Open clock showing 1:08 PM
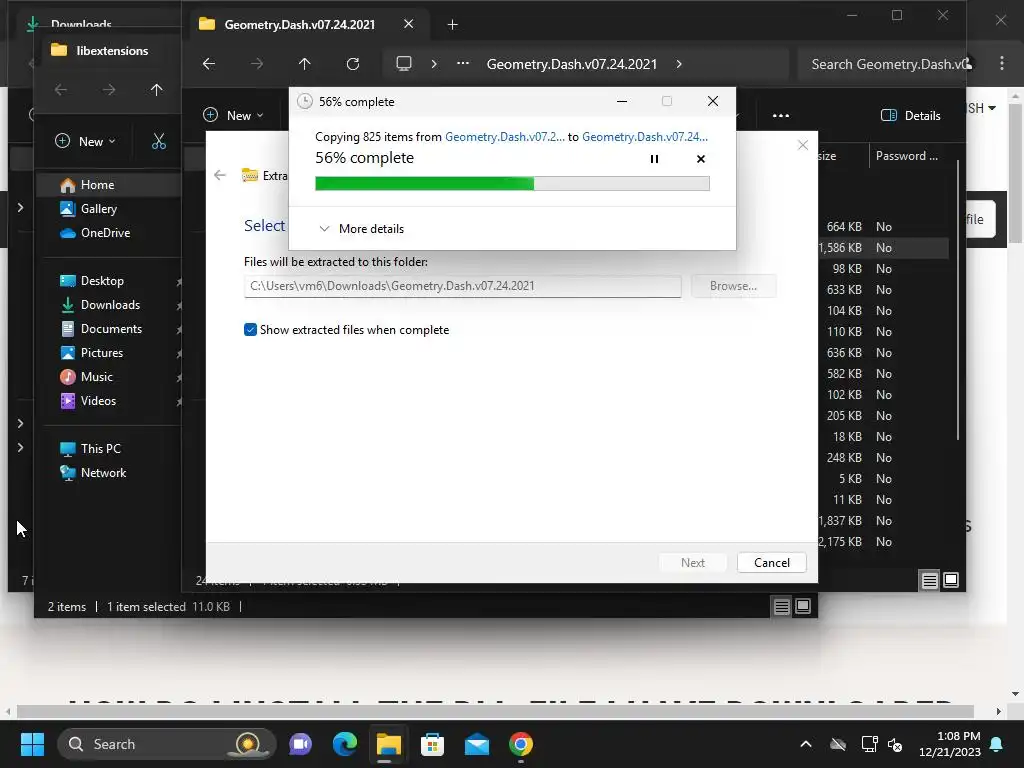Screen dimensions: 1024x768 (950, 744)
